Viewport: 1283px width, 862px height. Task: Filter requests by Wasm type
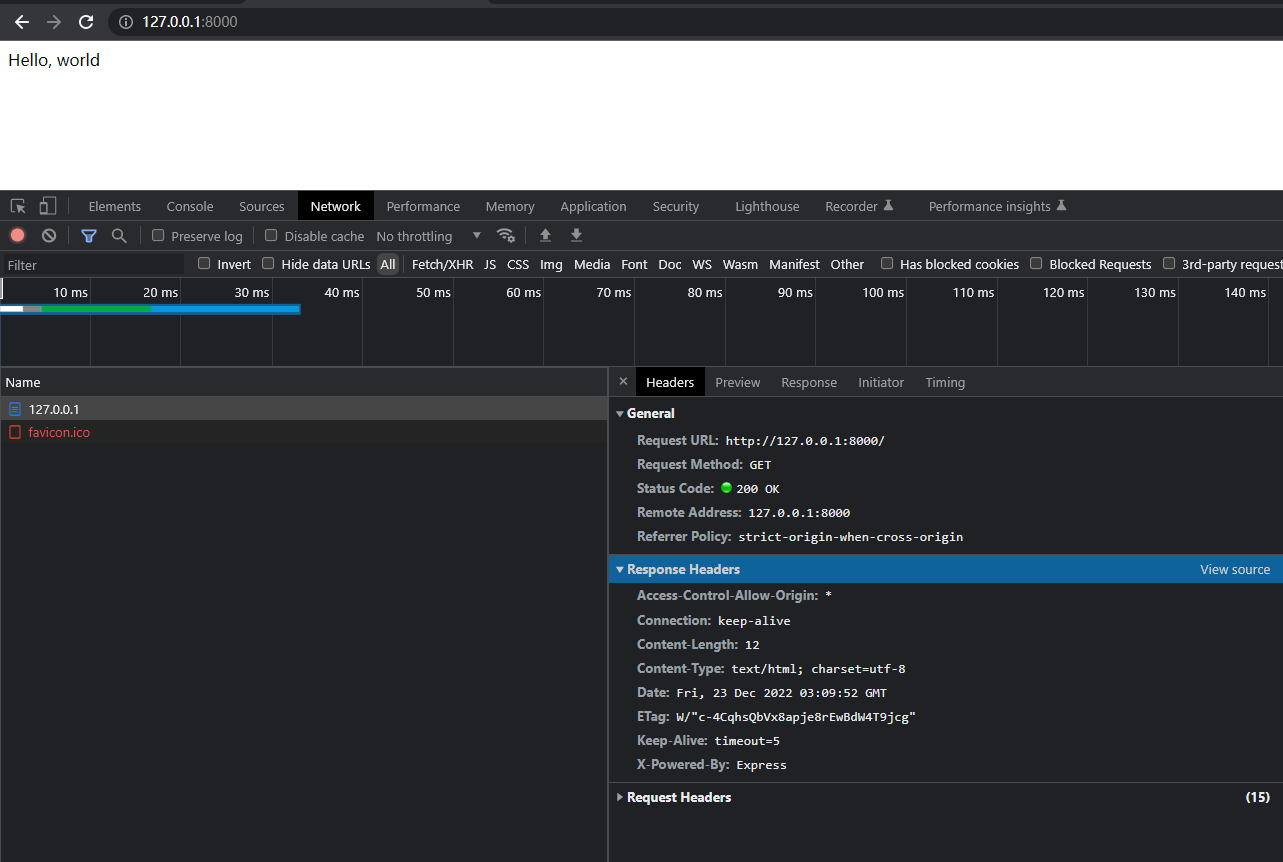(740, 264)
